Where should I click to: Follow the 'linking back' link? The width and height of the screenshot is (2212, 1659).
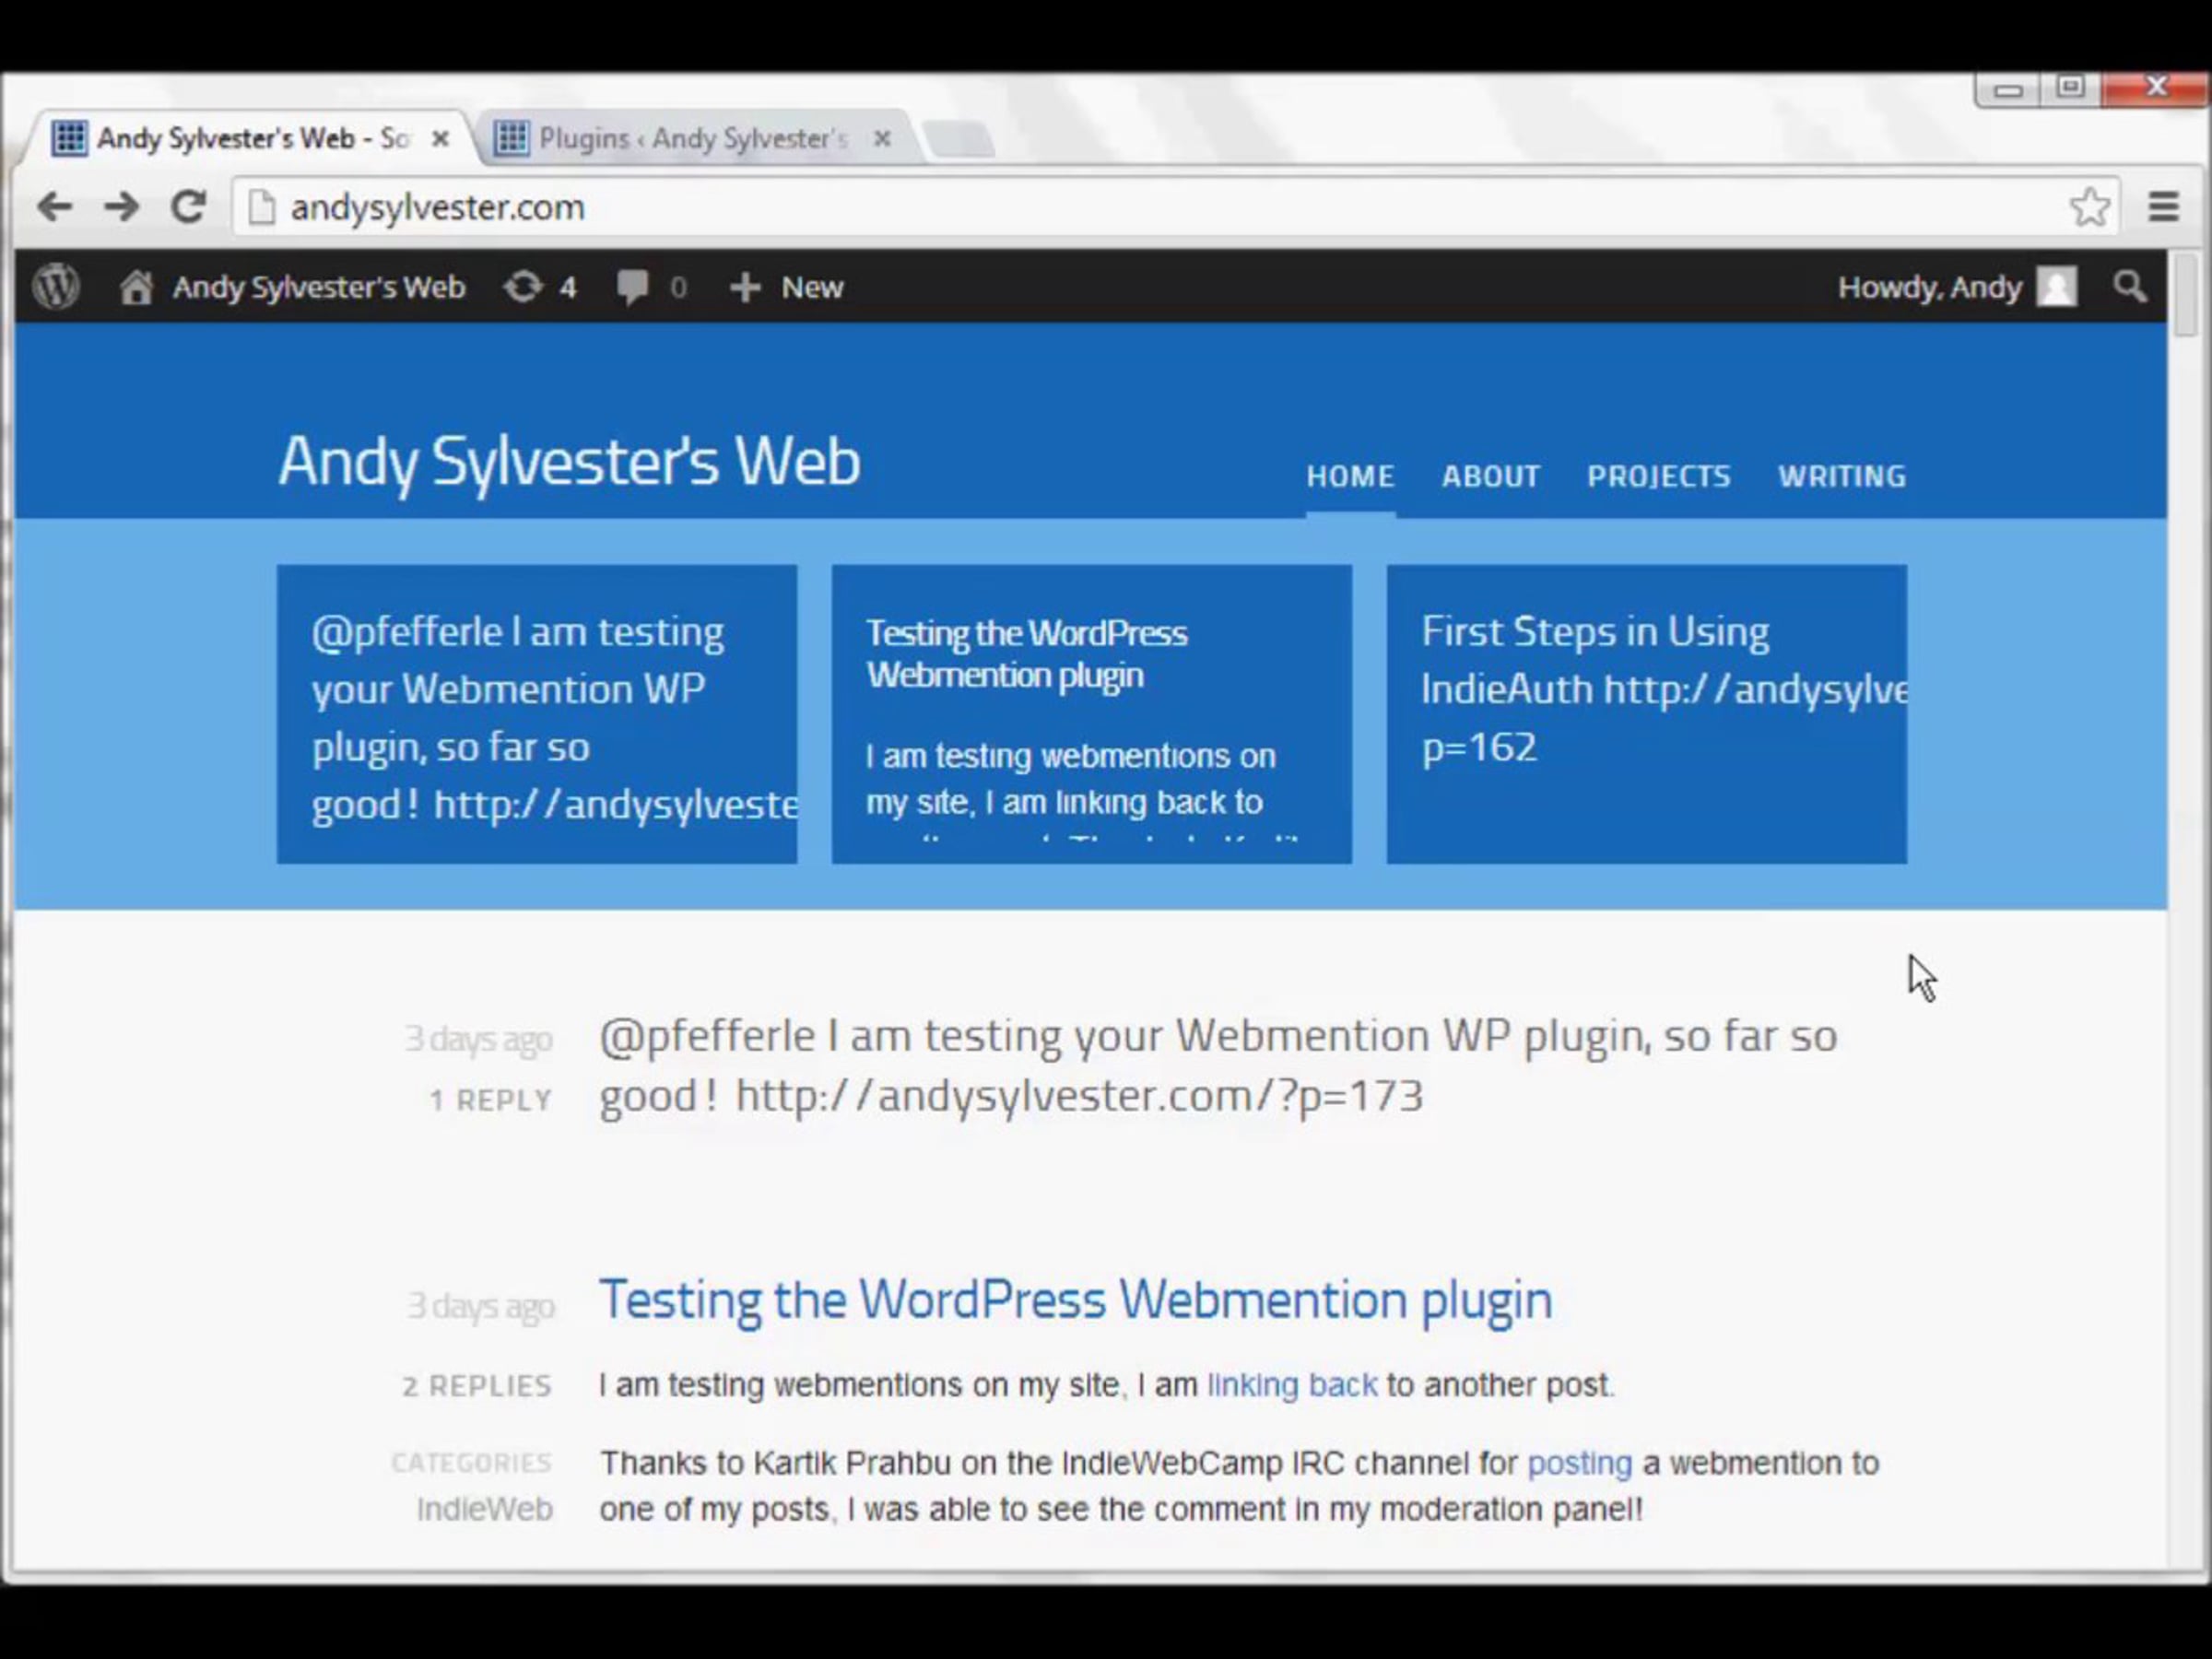pyautogui.click(x=1292, y=1385)
